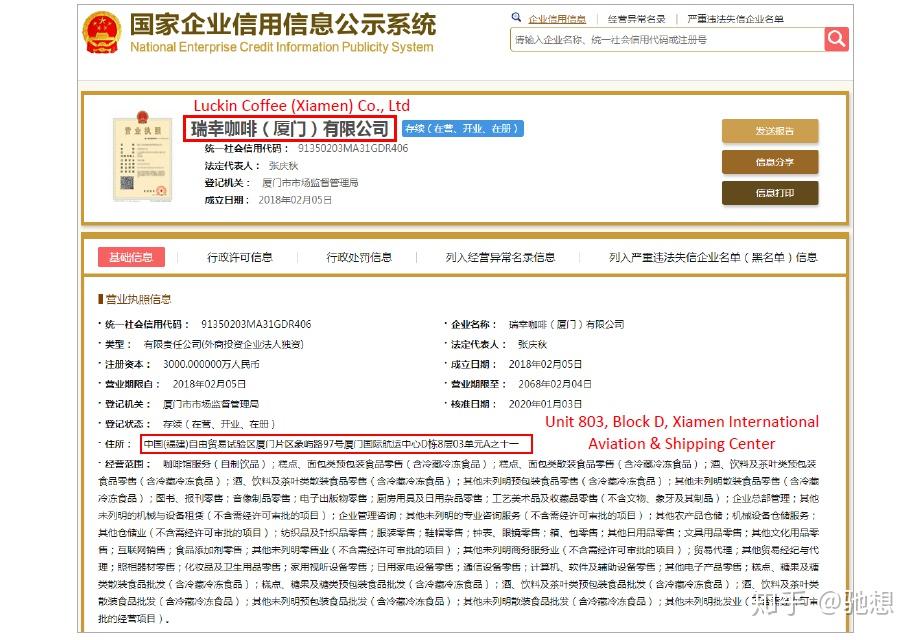Click the company type 有限责任公司(外商投资企业法人独资)
The image size is (917, 640).
point(223,345)
